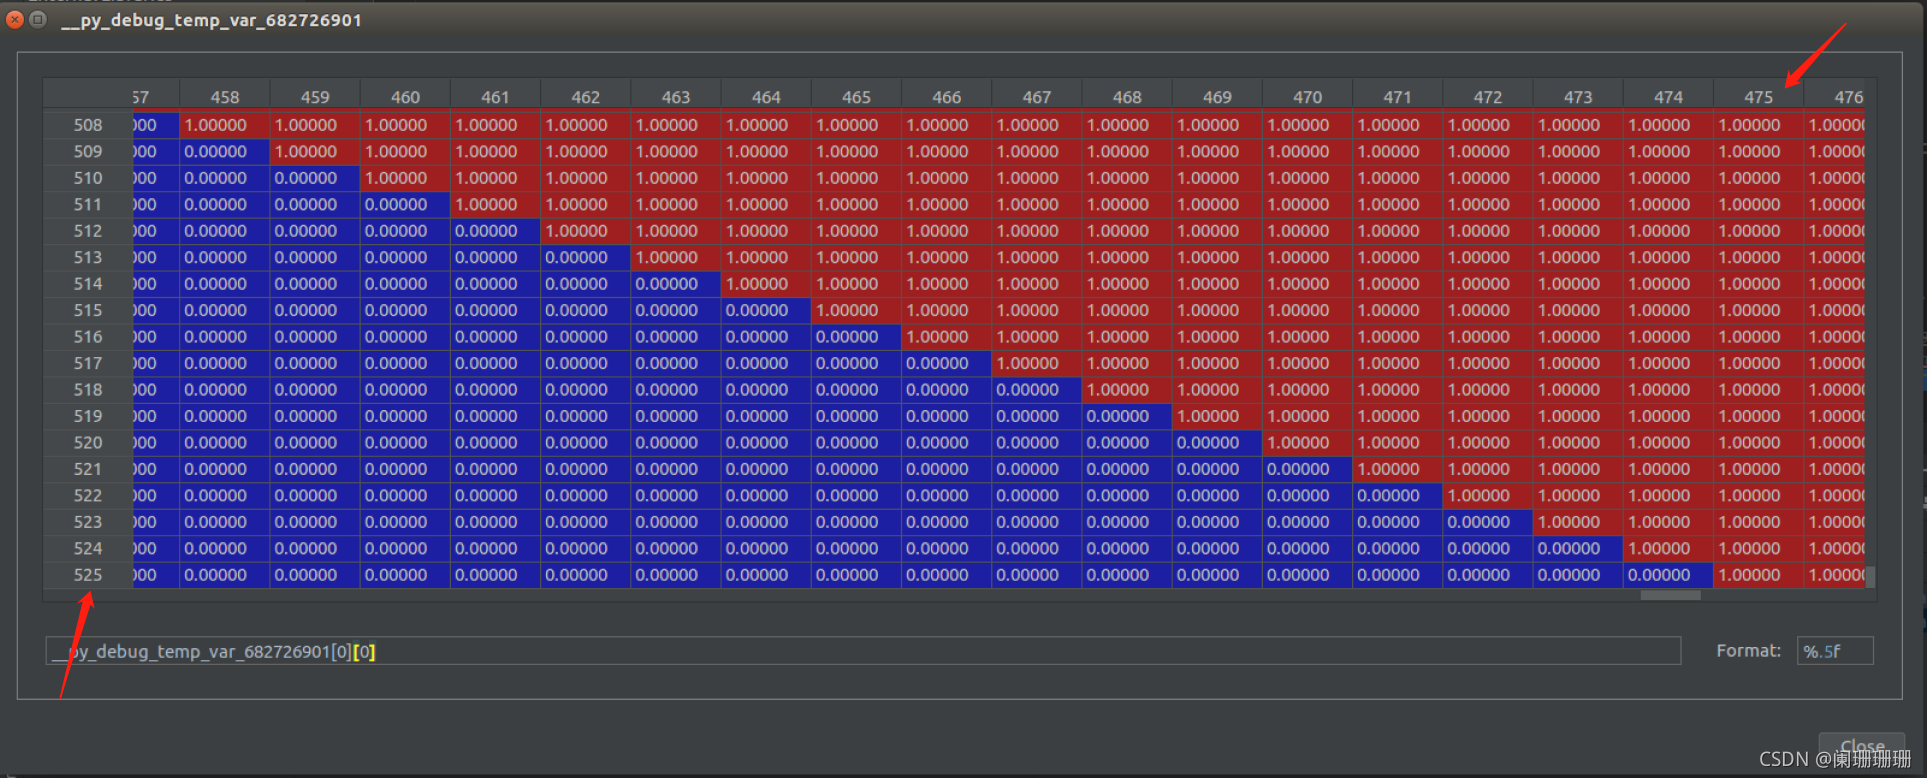This screenshot has height=778, width=1927.
Task: Select column header 469
Action: tap(1217, 97)
